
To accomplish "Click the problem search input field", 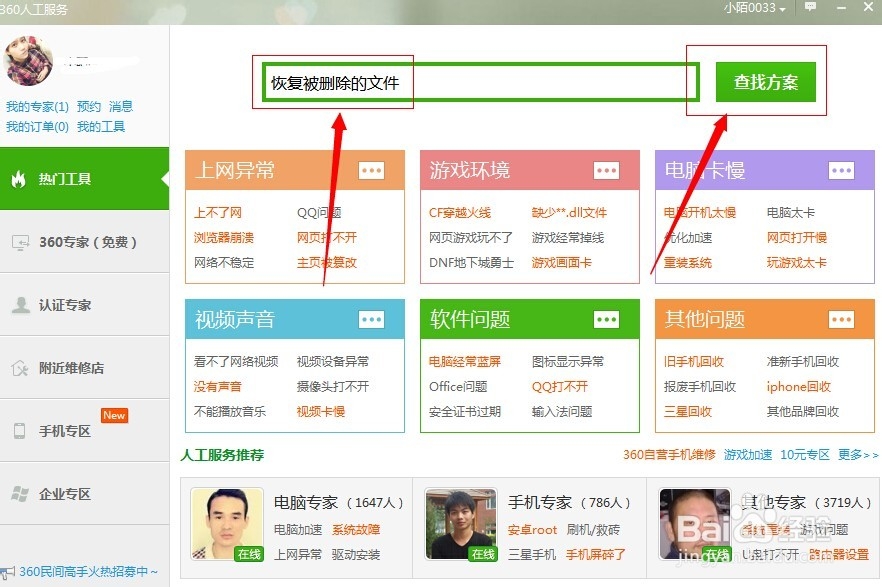I will [x=481, y=82].
